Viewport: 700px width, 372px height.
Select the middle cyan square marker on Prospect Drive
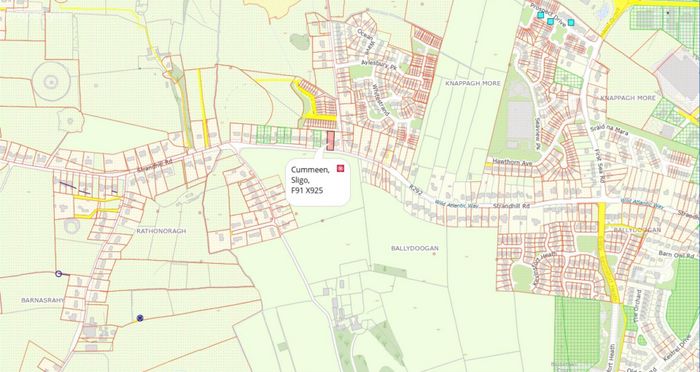coord(550,21)
